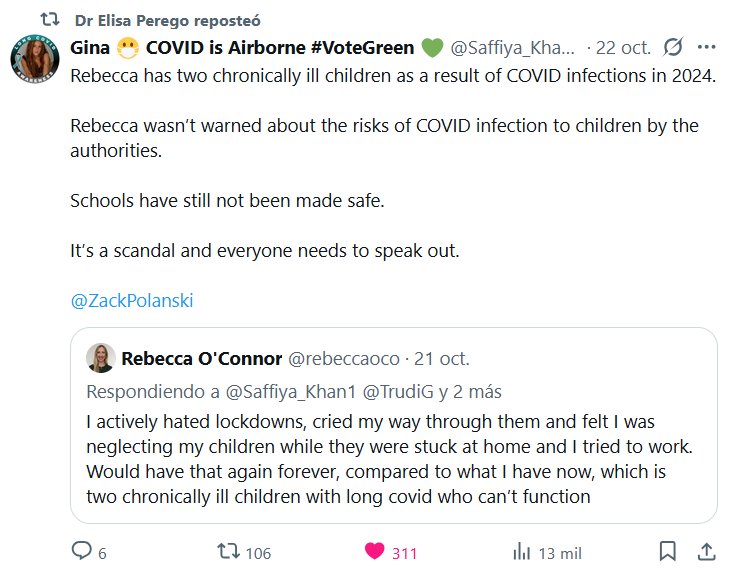Click the reply speech bubble icon
This screenshot has height=576, width=734.
[x=81, y=551]
